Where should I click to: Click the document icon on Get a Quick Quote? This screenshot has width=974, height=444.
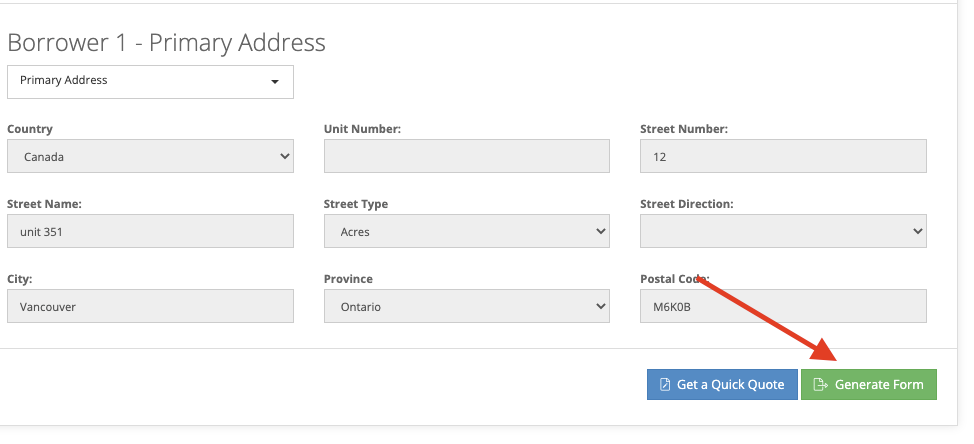tap(665, 384)
